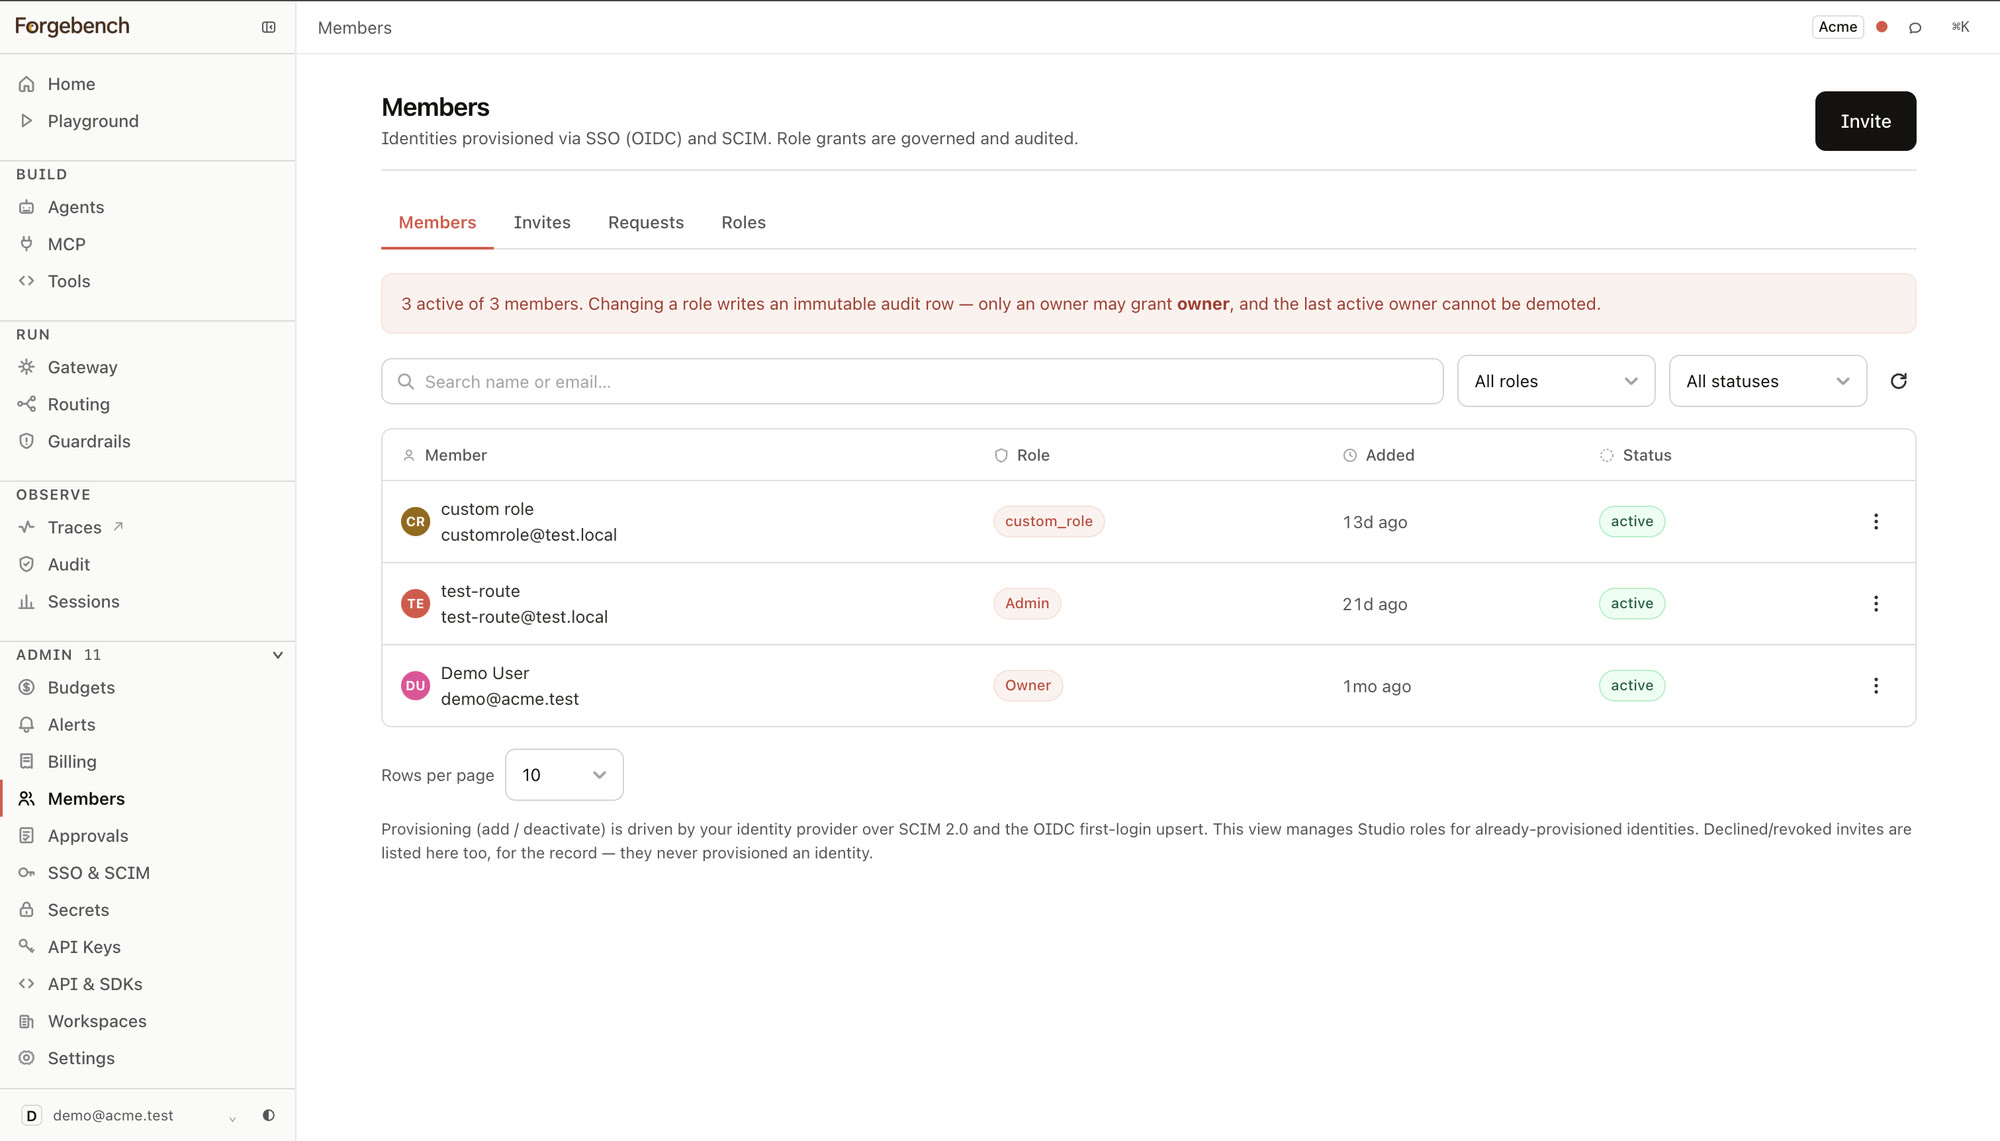
Task: Open row actions for Demo User
Action: click(1875, 686)
